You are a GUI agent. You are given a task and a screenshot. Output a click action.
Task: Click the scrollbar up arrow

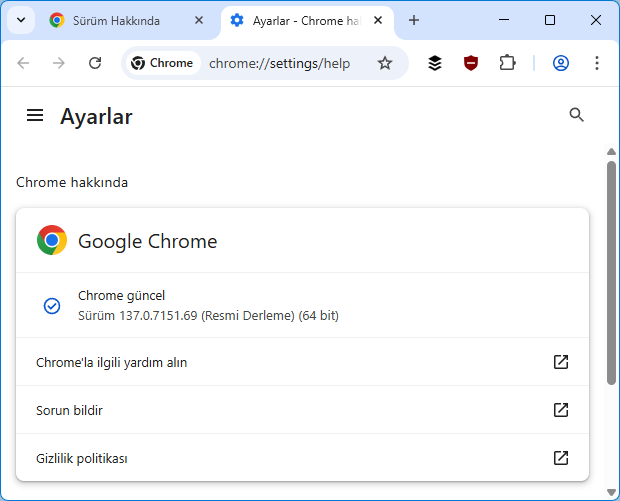(611, 151)
